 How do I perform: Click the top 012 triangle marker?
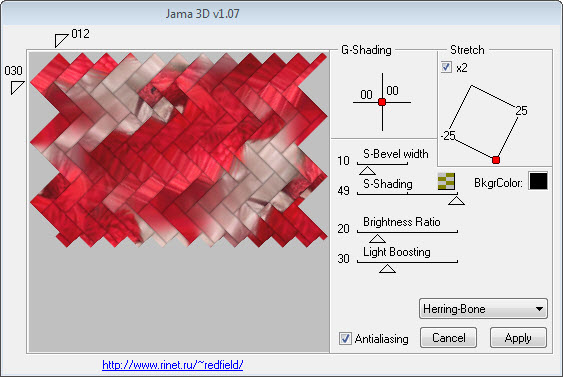(x=60, y=39)
